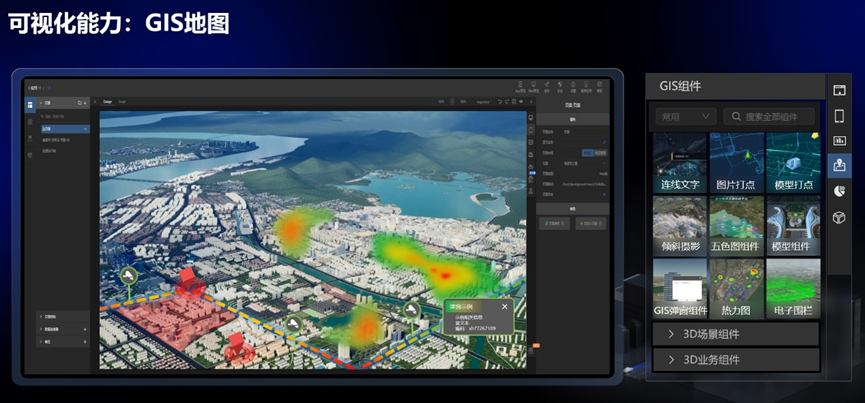Focus the page search field
The height and width of the screenshot is (403, 865).
click(63, 116)
